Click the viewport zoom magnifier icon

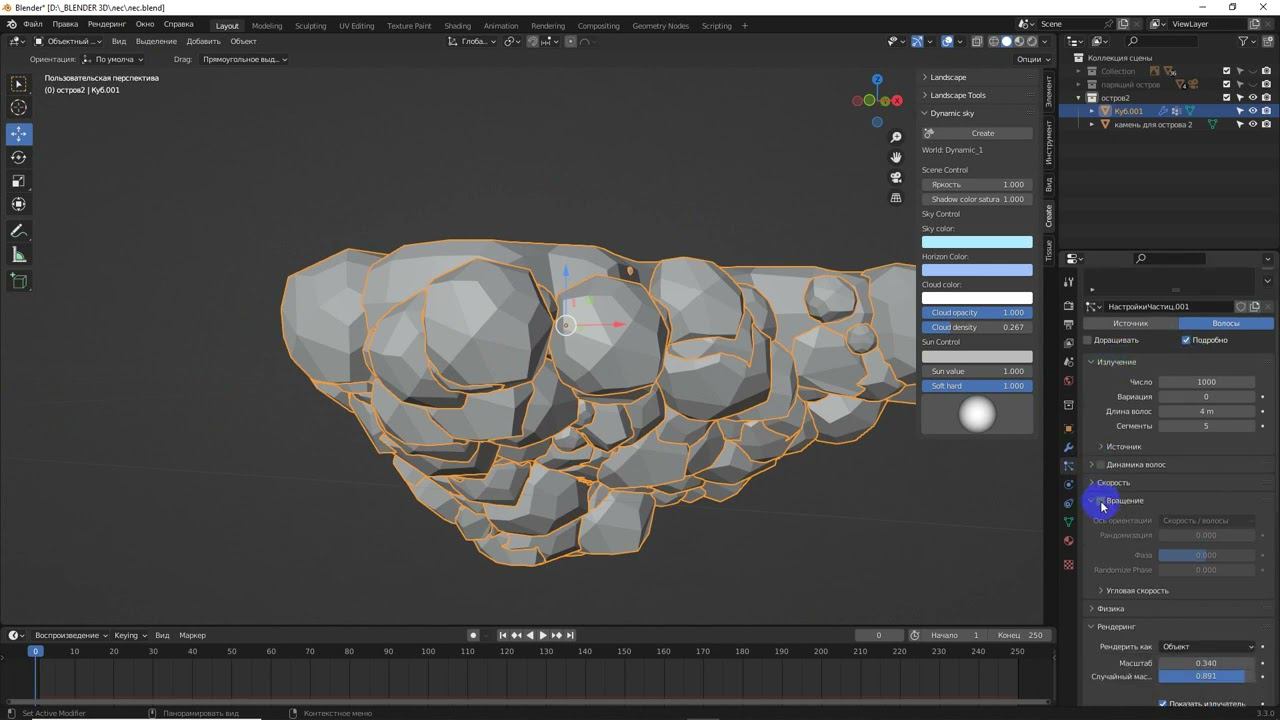click(896, 137)
